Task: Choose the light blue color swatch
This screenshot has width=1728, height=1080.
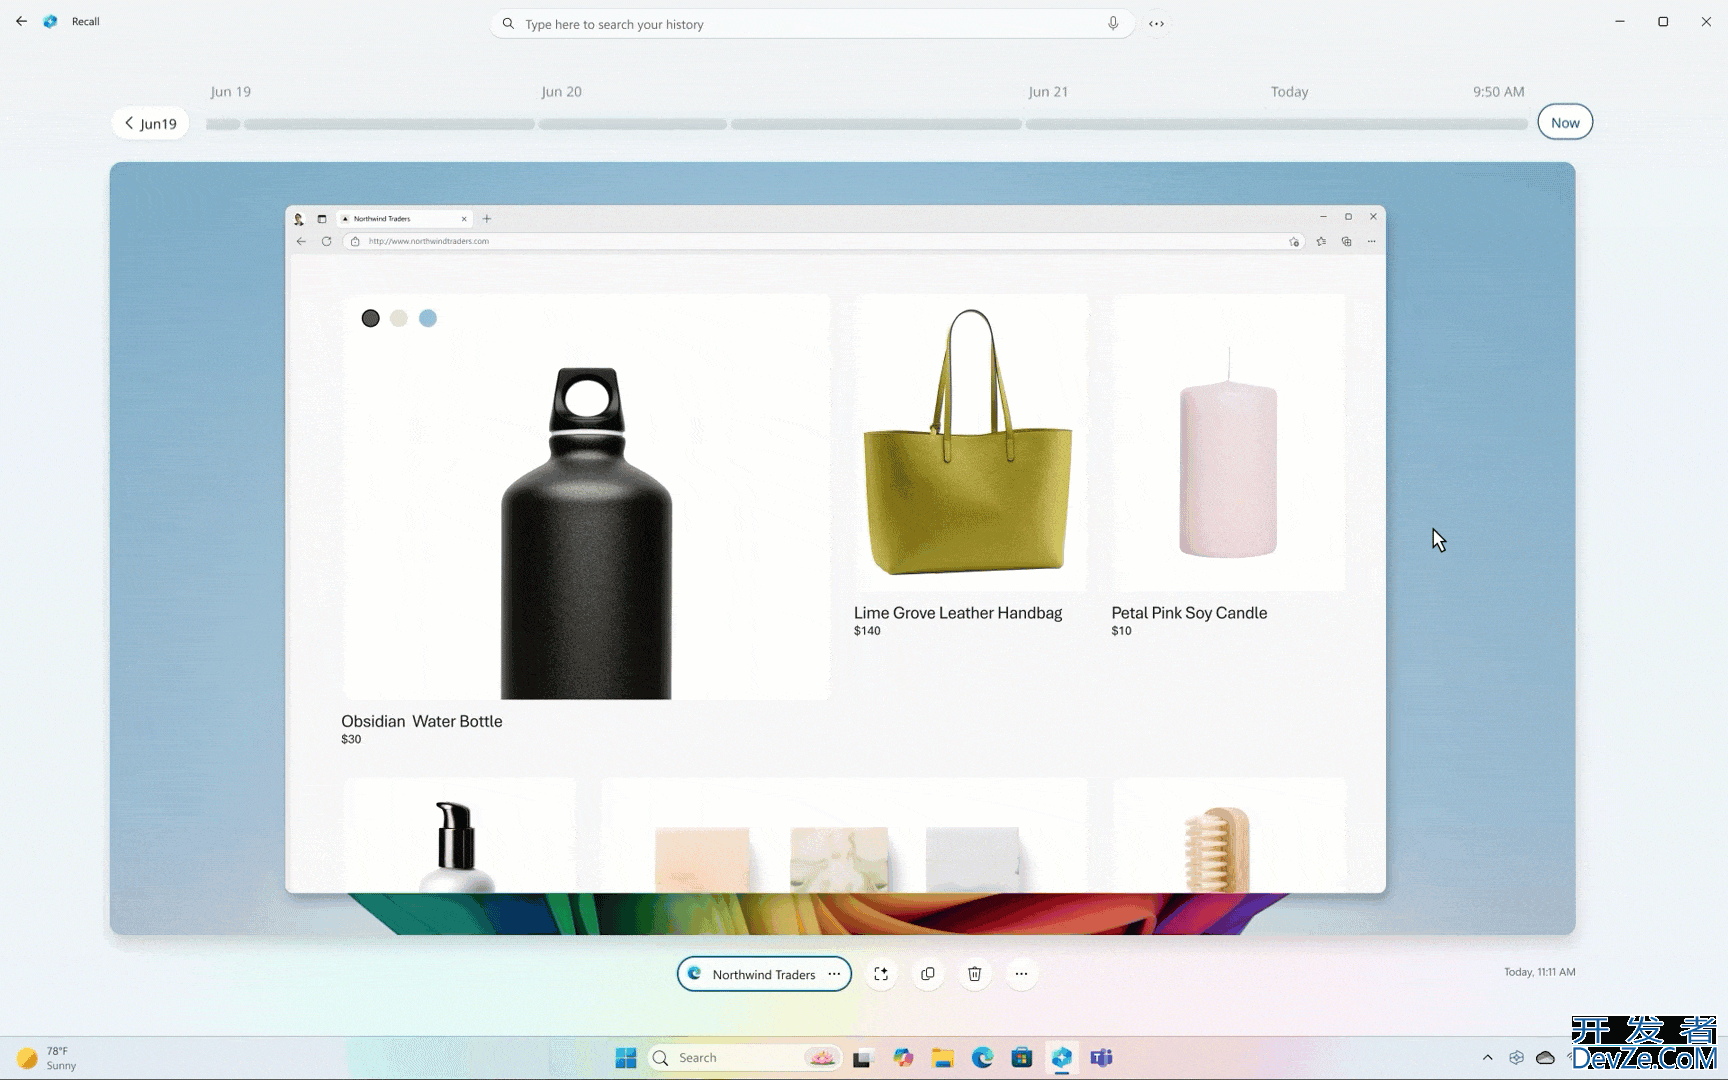Action: coord(428,318)
